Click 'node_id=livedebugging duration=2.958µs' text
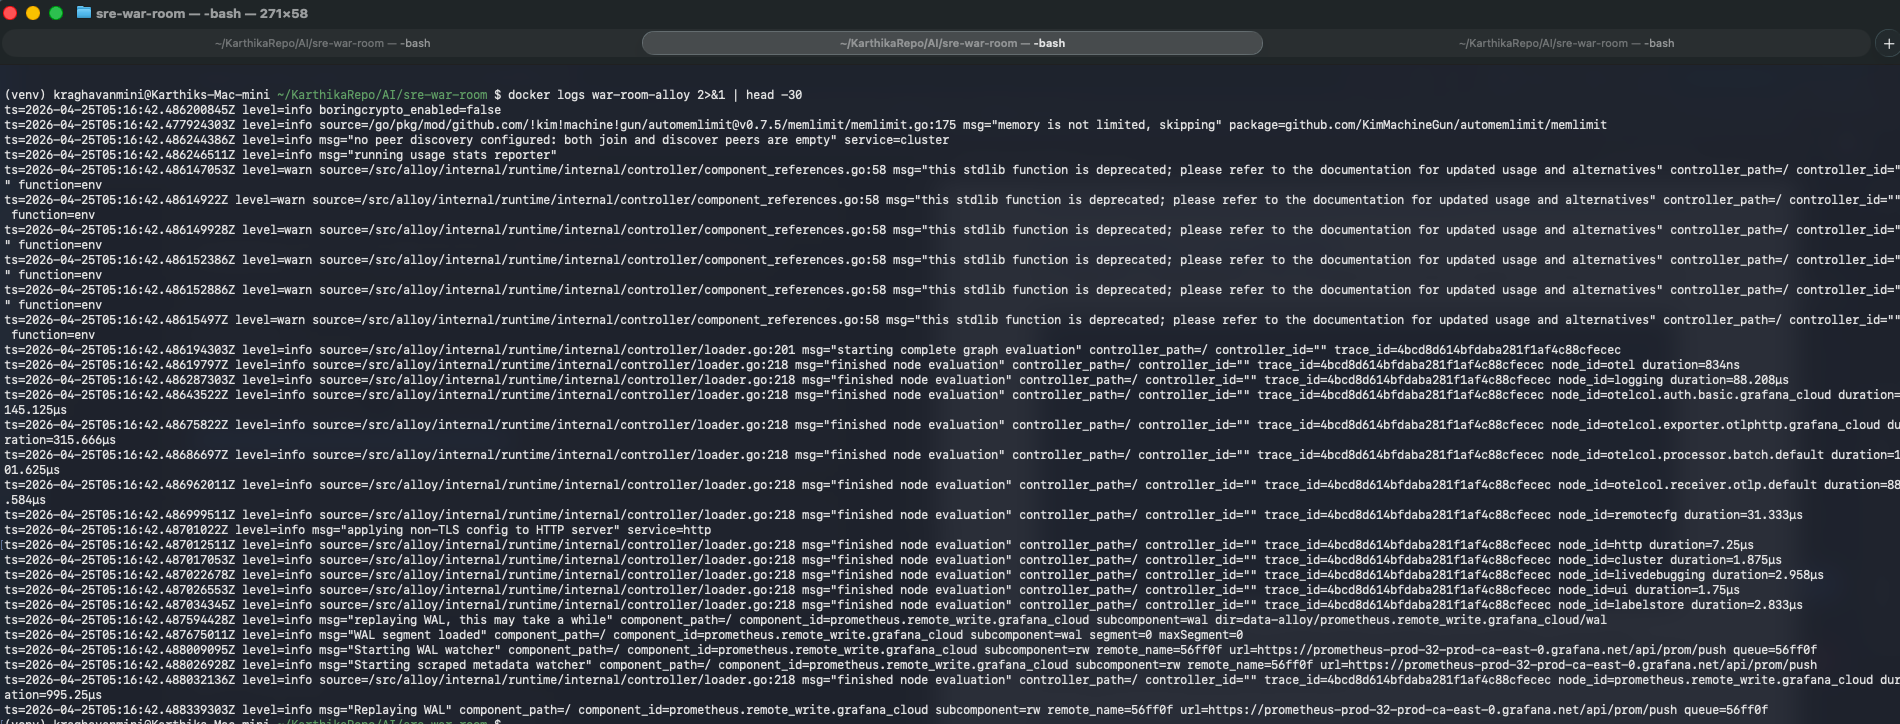The width and height of the screenshot is (1900, 724). pos(1691,575)
